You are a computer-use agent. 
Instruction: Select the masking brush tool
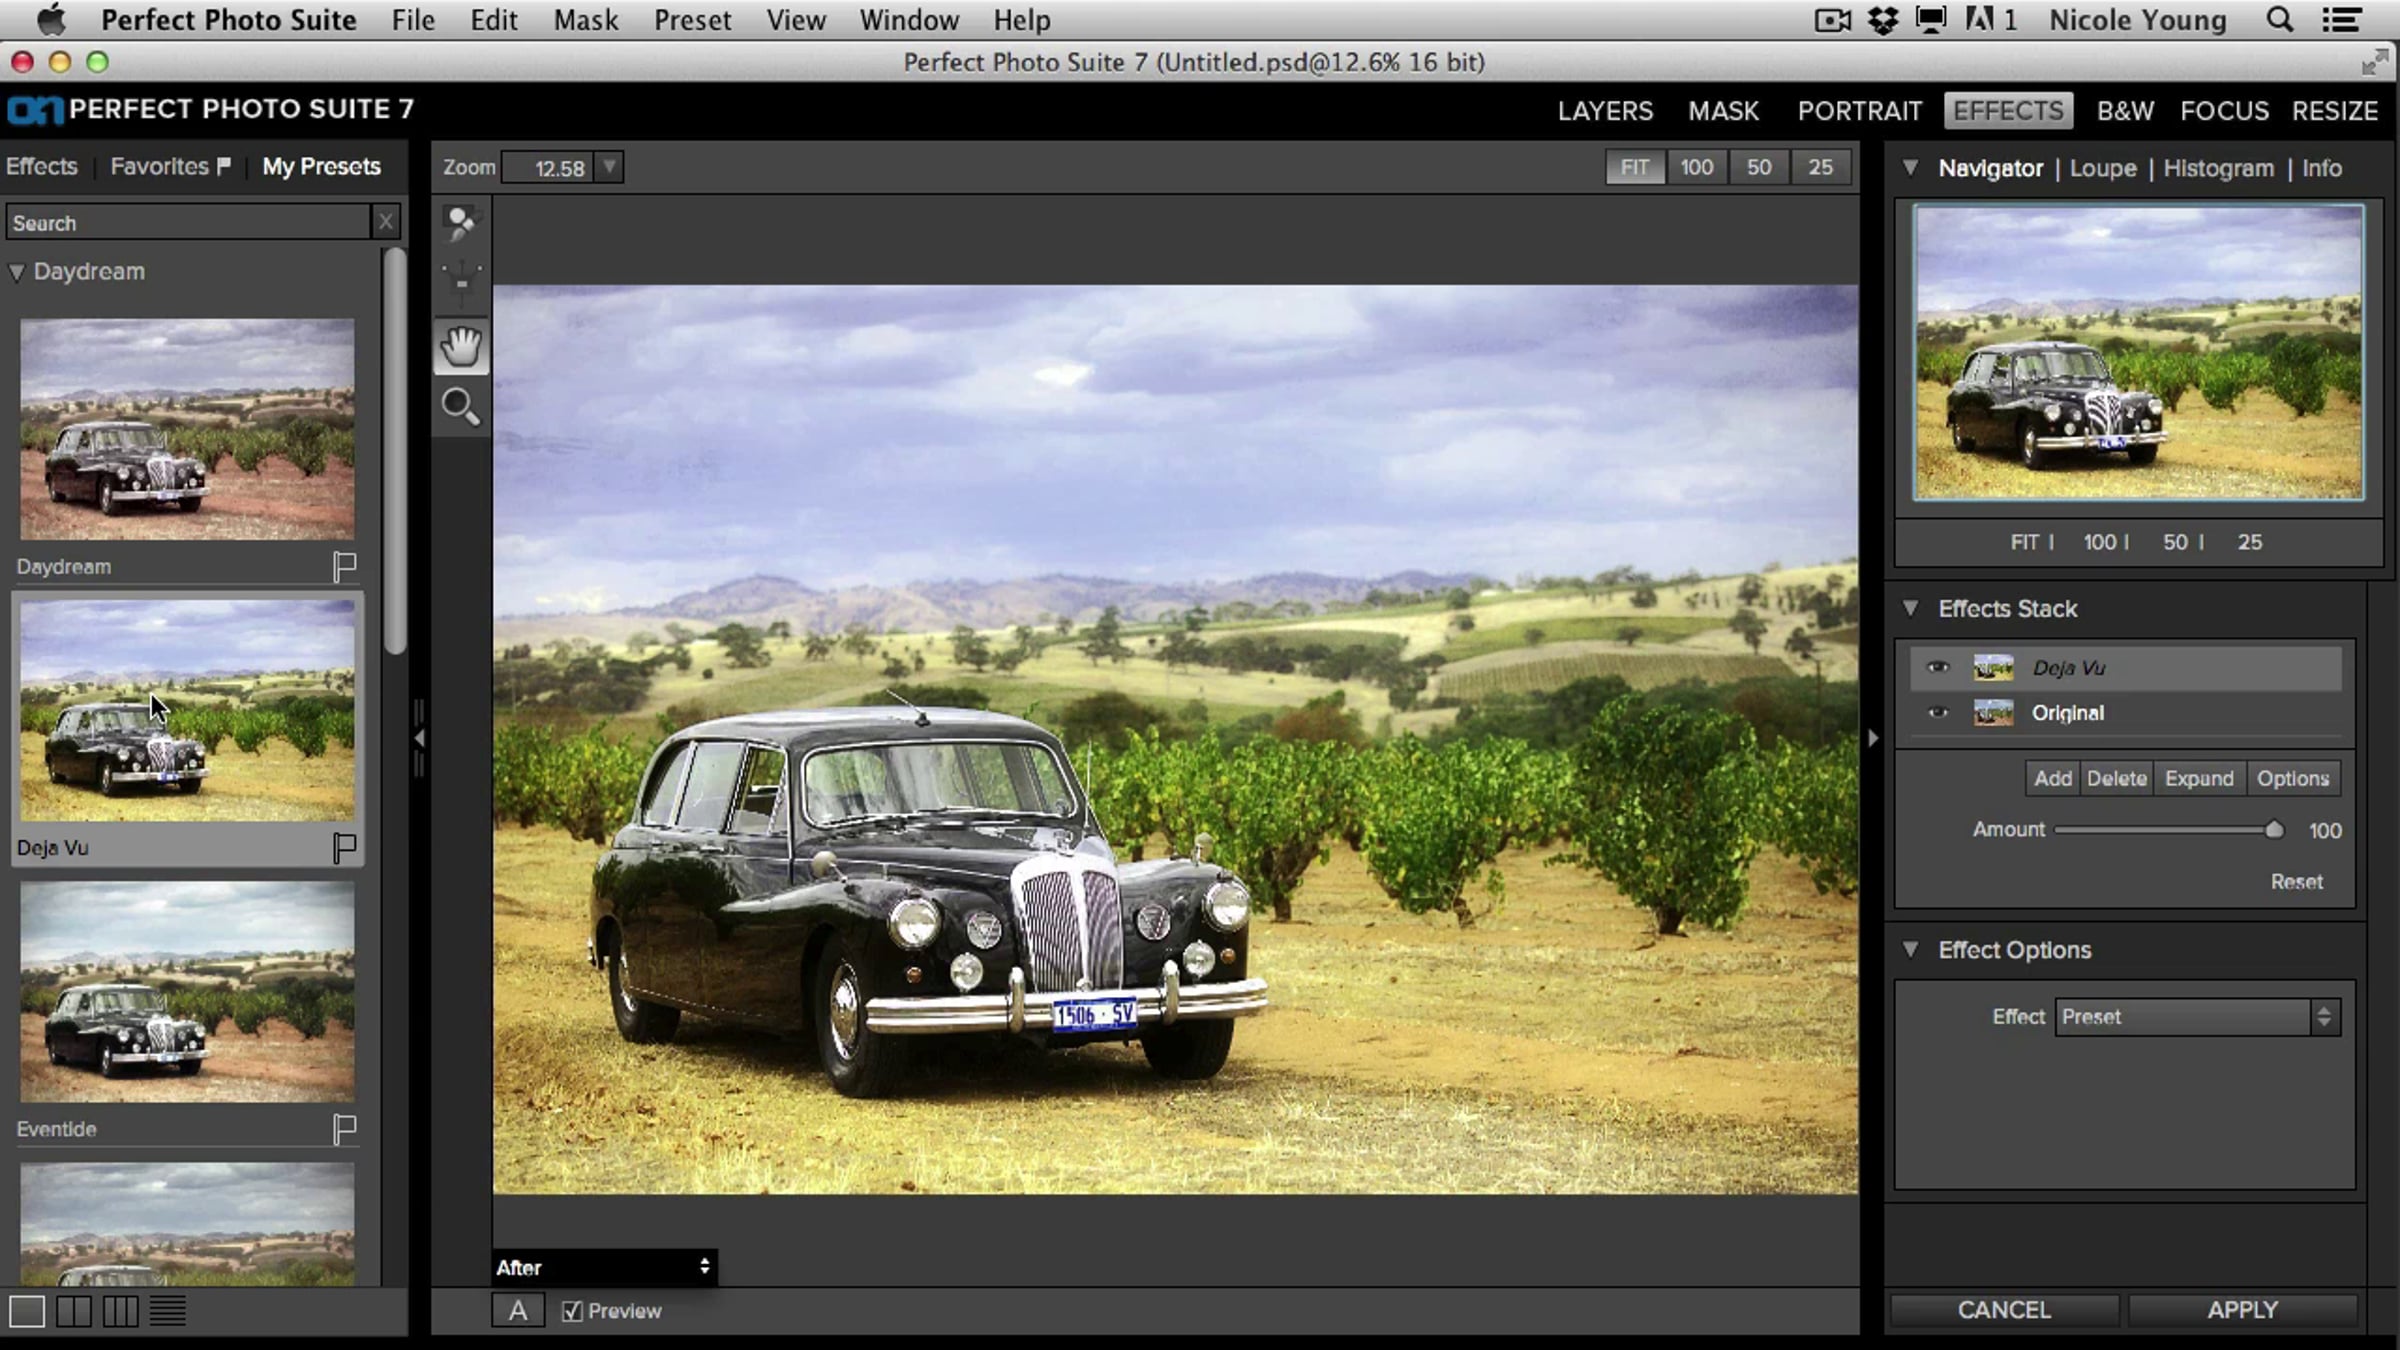tap(461, 223)
